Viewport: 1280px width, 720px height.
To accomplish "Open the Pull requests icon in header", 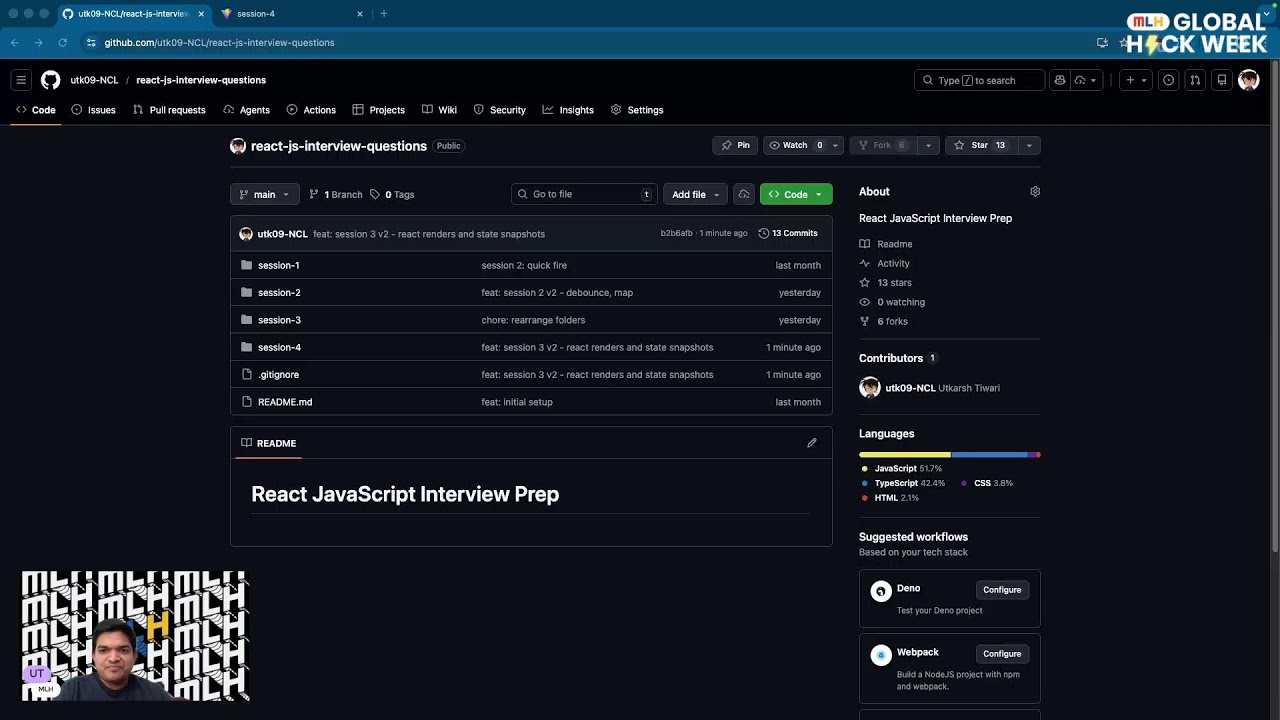I will 1195,80.
